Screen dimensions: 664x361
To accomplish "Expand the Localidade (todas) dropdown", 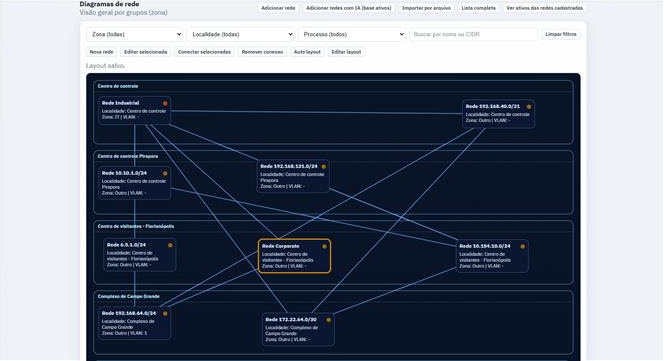I will [x=241, y=34].
